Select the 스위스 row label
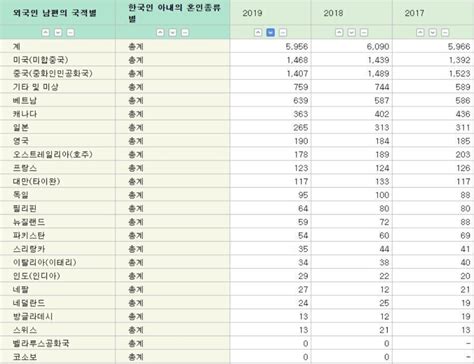 point(25,330)
